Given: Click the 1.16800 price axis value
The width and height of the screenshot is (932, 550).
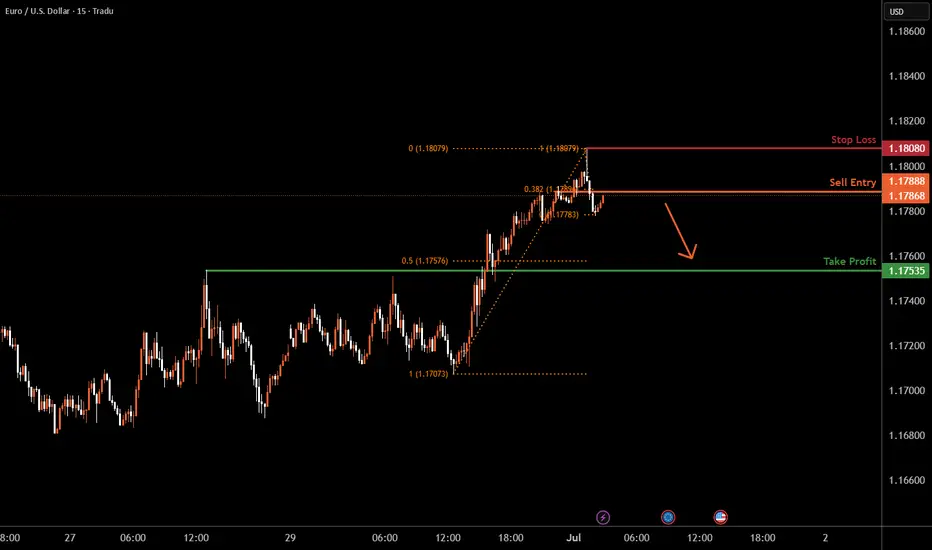Looking at the screenshot, I should [906, 436].
